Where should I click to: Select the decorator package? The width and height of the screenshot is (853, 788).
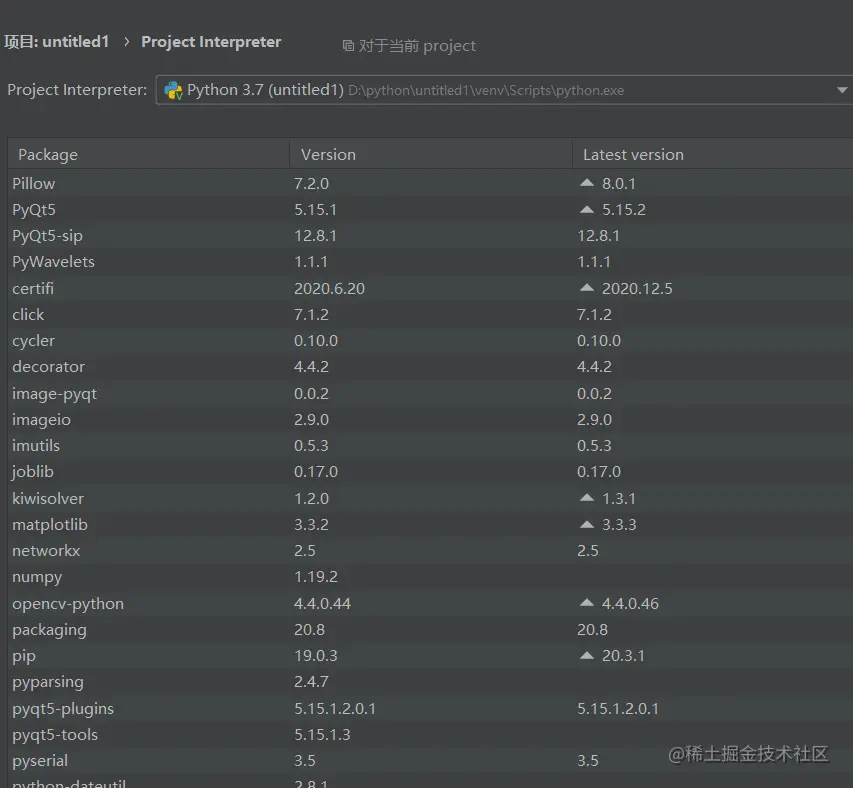point(48,367)
